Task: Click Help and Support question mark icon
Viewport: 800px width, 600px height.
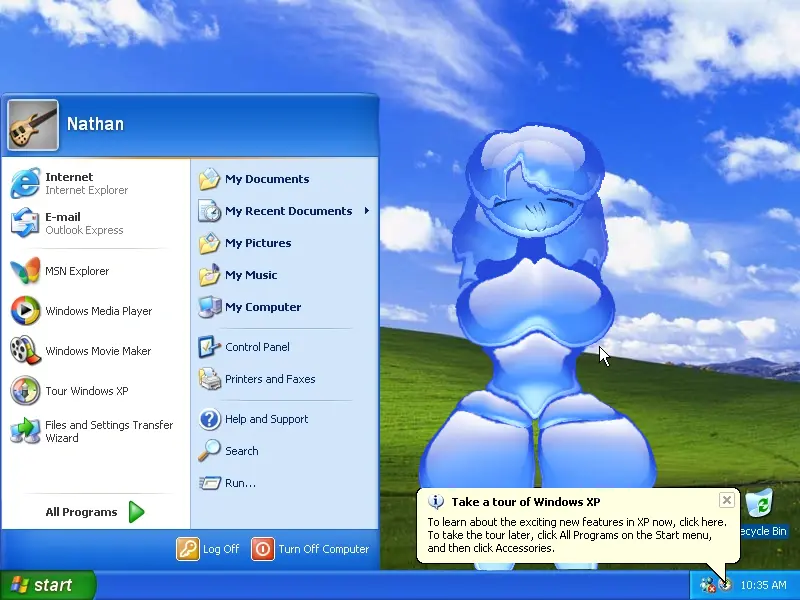Action: click(209, 419)
